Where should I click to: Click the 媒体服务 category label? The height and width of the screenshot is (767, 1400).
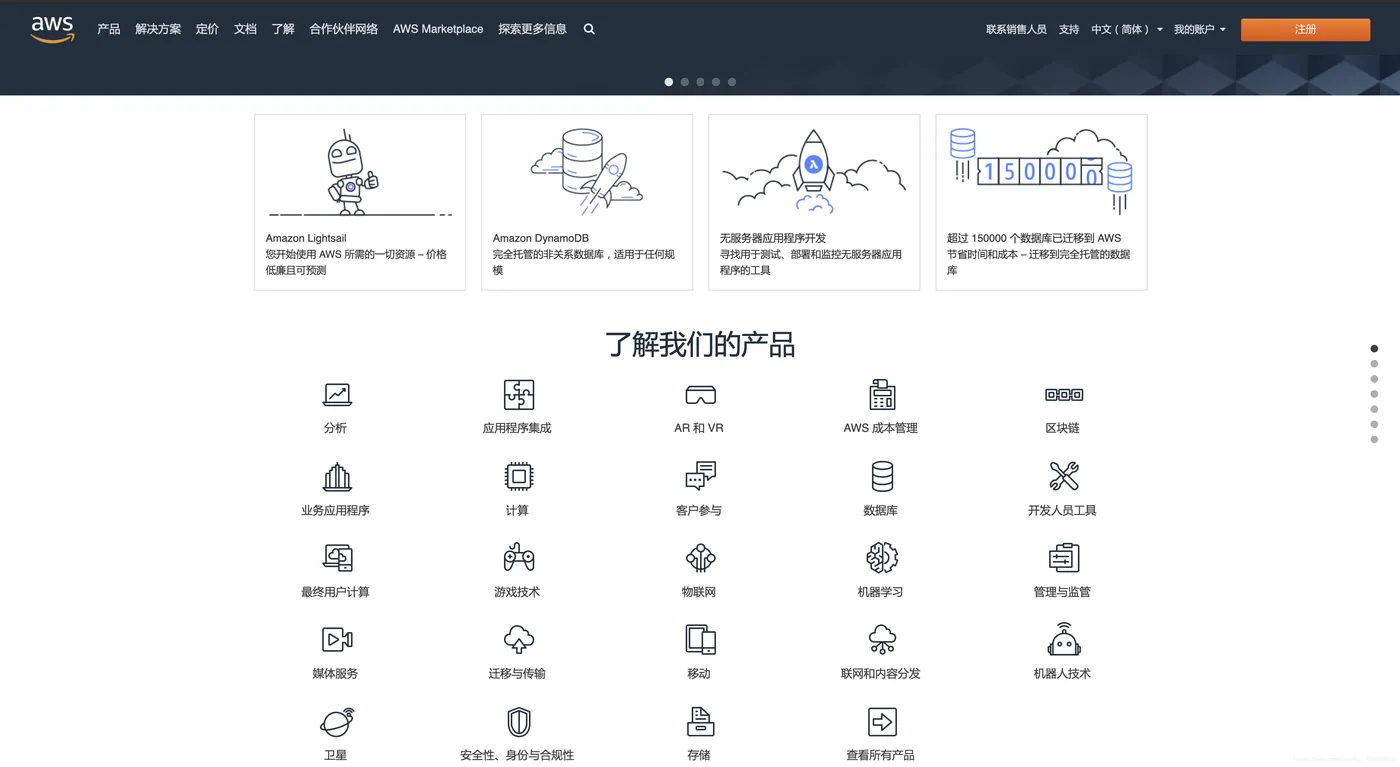[335, 674]
